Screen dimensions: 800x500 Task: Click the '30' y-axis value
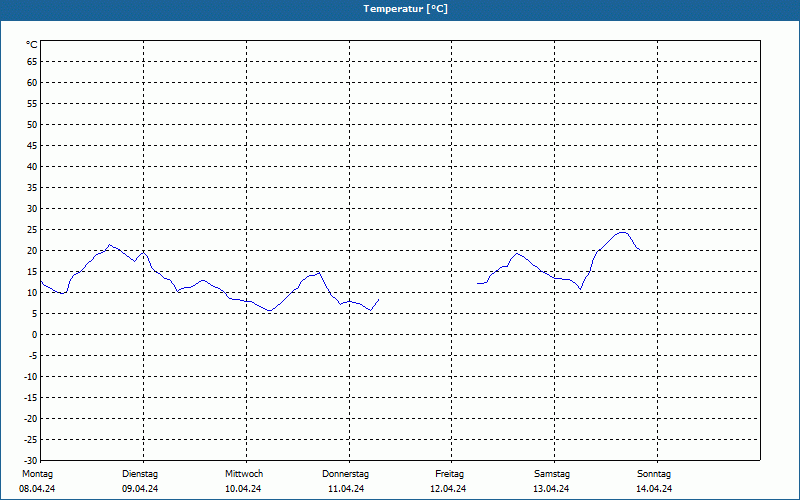[x=32, y=209]
